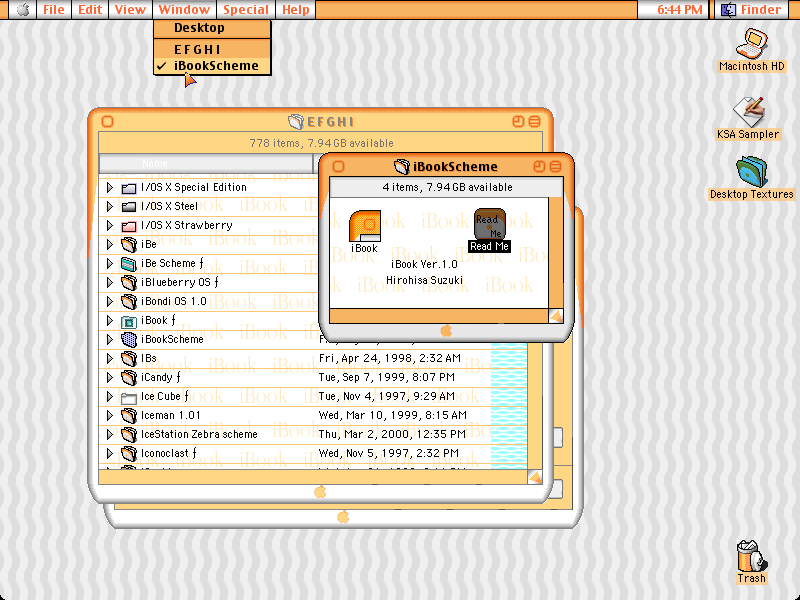Expand the iBlueberry OS ƒ folder

(110, 282)
